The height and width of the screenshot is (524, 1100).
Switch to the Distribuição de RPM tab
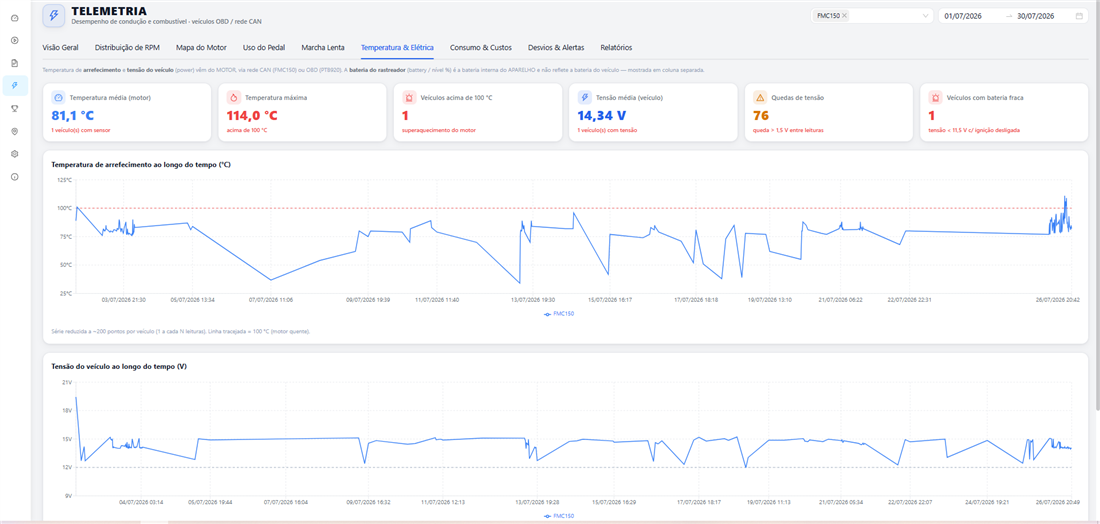pyautogui.click(x=127, y=48)
